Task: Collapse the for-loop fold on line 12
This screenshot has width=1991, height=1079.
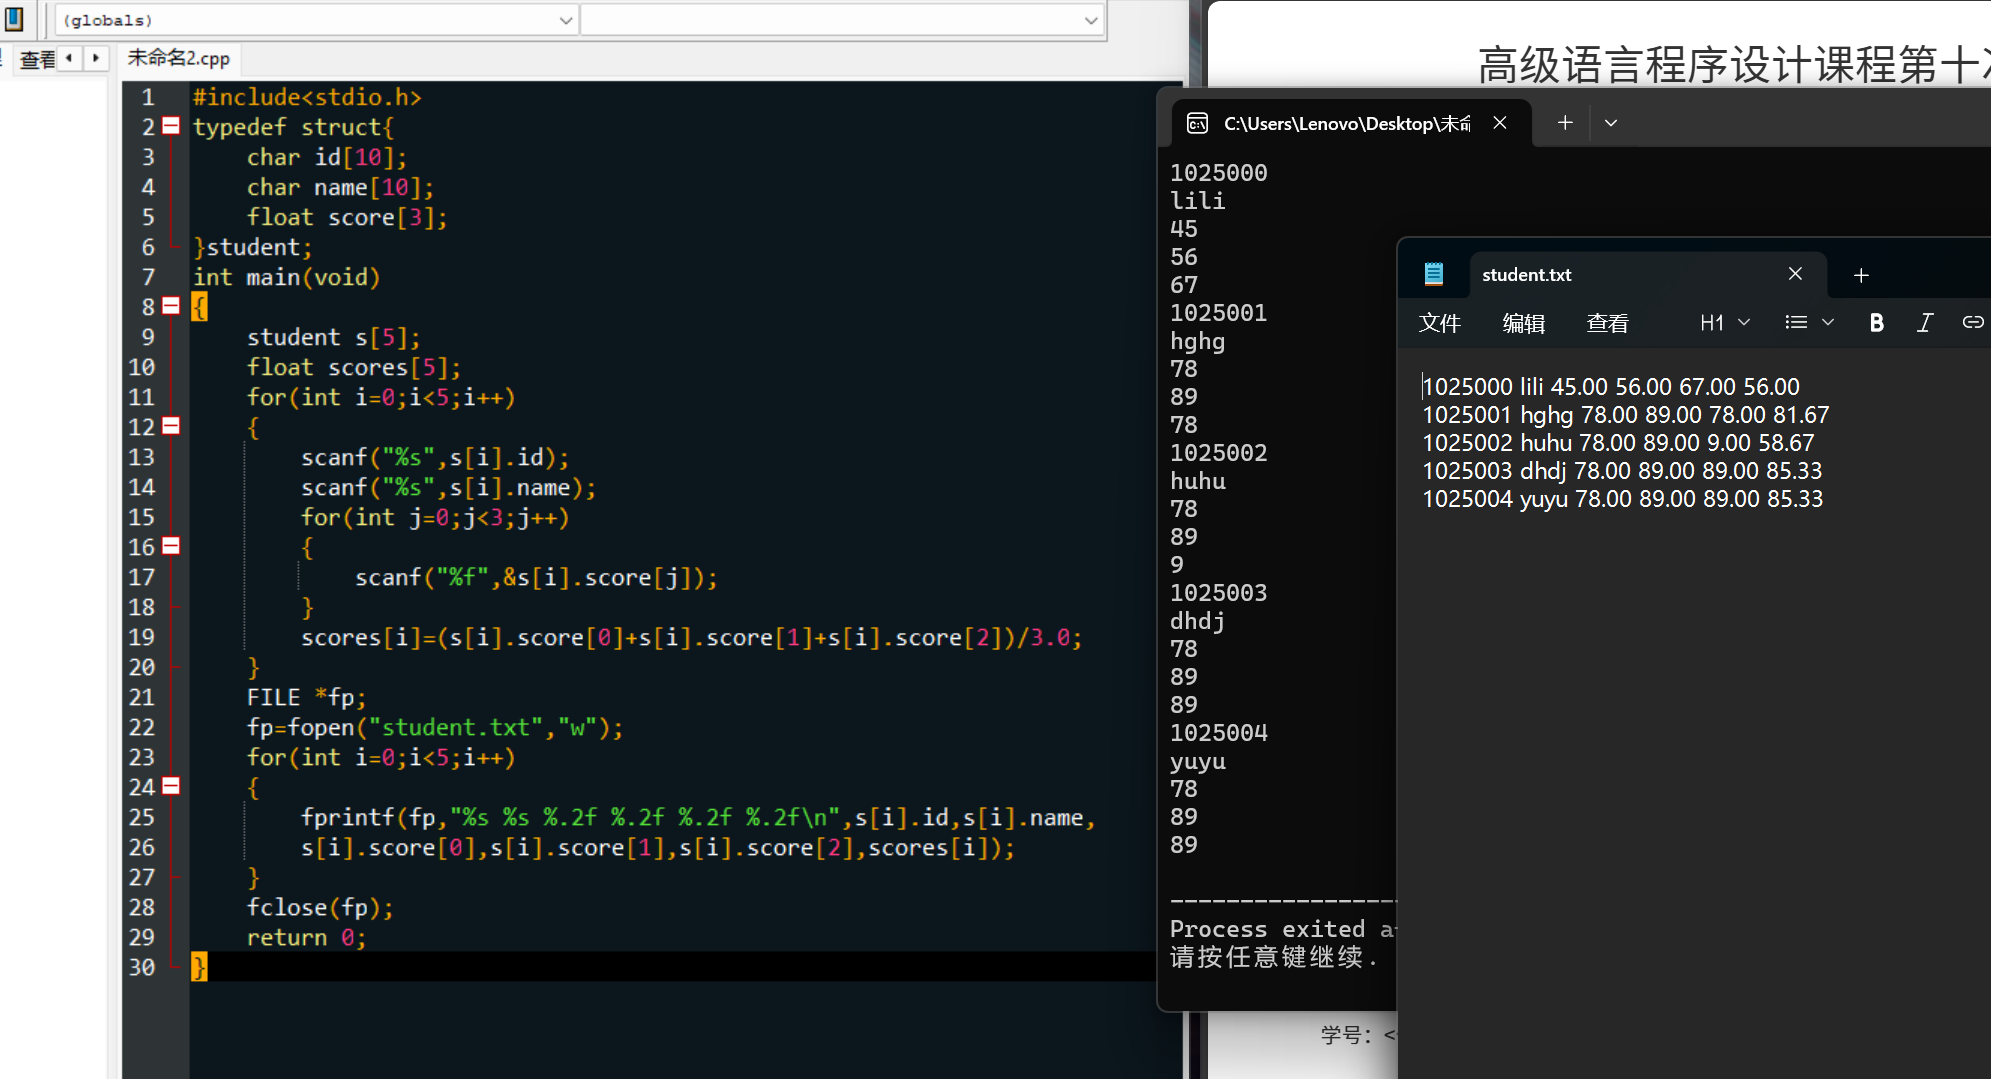Action: [171, 426]
